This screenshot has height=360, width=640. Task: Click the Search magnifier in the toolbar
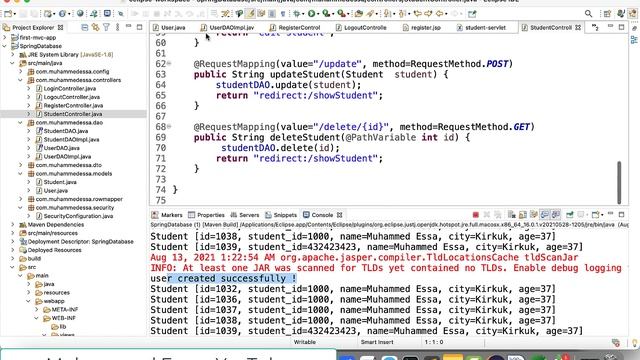click(x=588, y=14)
